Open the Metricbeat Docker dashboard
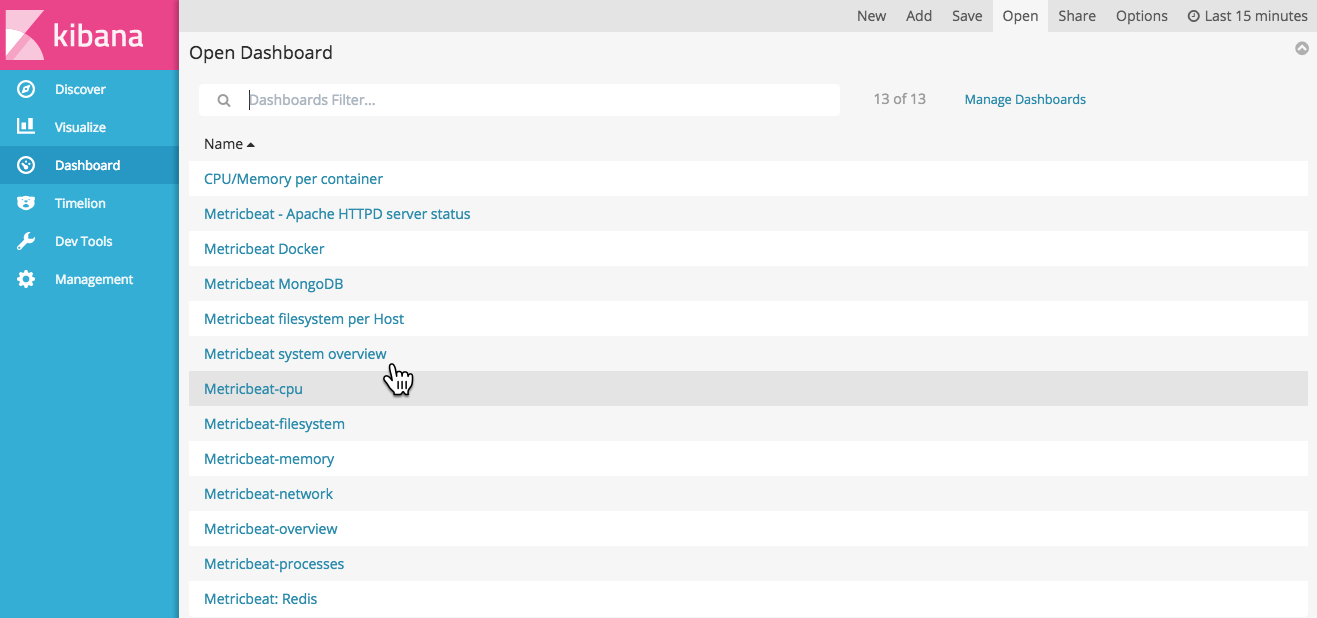Viewport: 1317px width, 618px height. point(264,248)
